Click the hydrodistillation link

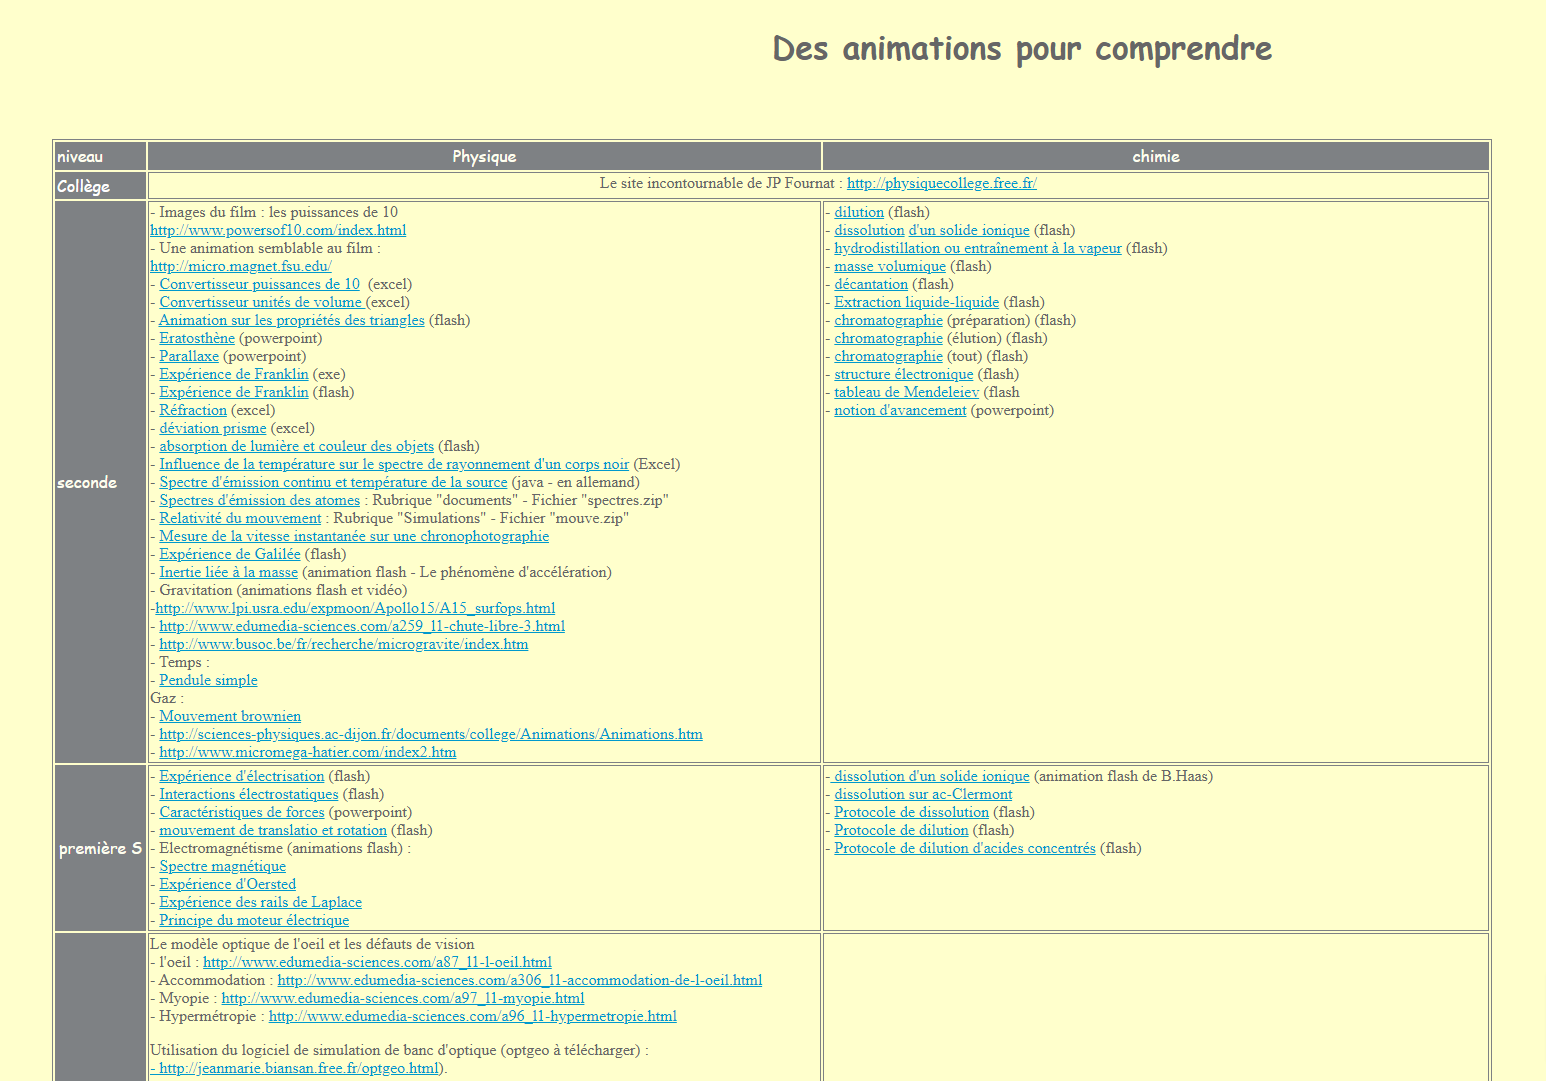[978, 249]
